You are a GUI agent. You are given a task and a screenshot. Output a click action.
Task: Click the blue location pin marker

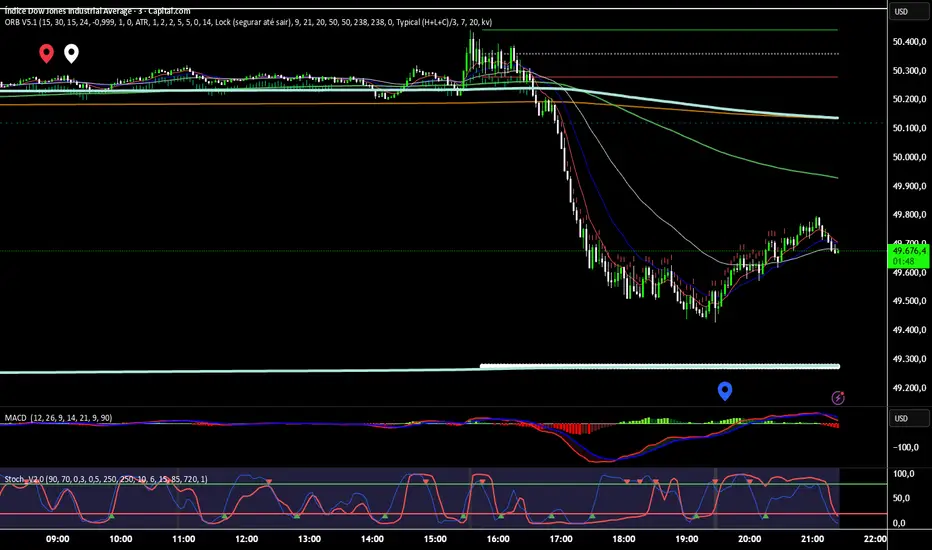pyautogui.click(x=725, y=390)
